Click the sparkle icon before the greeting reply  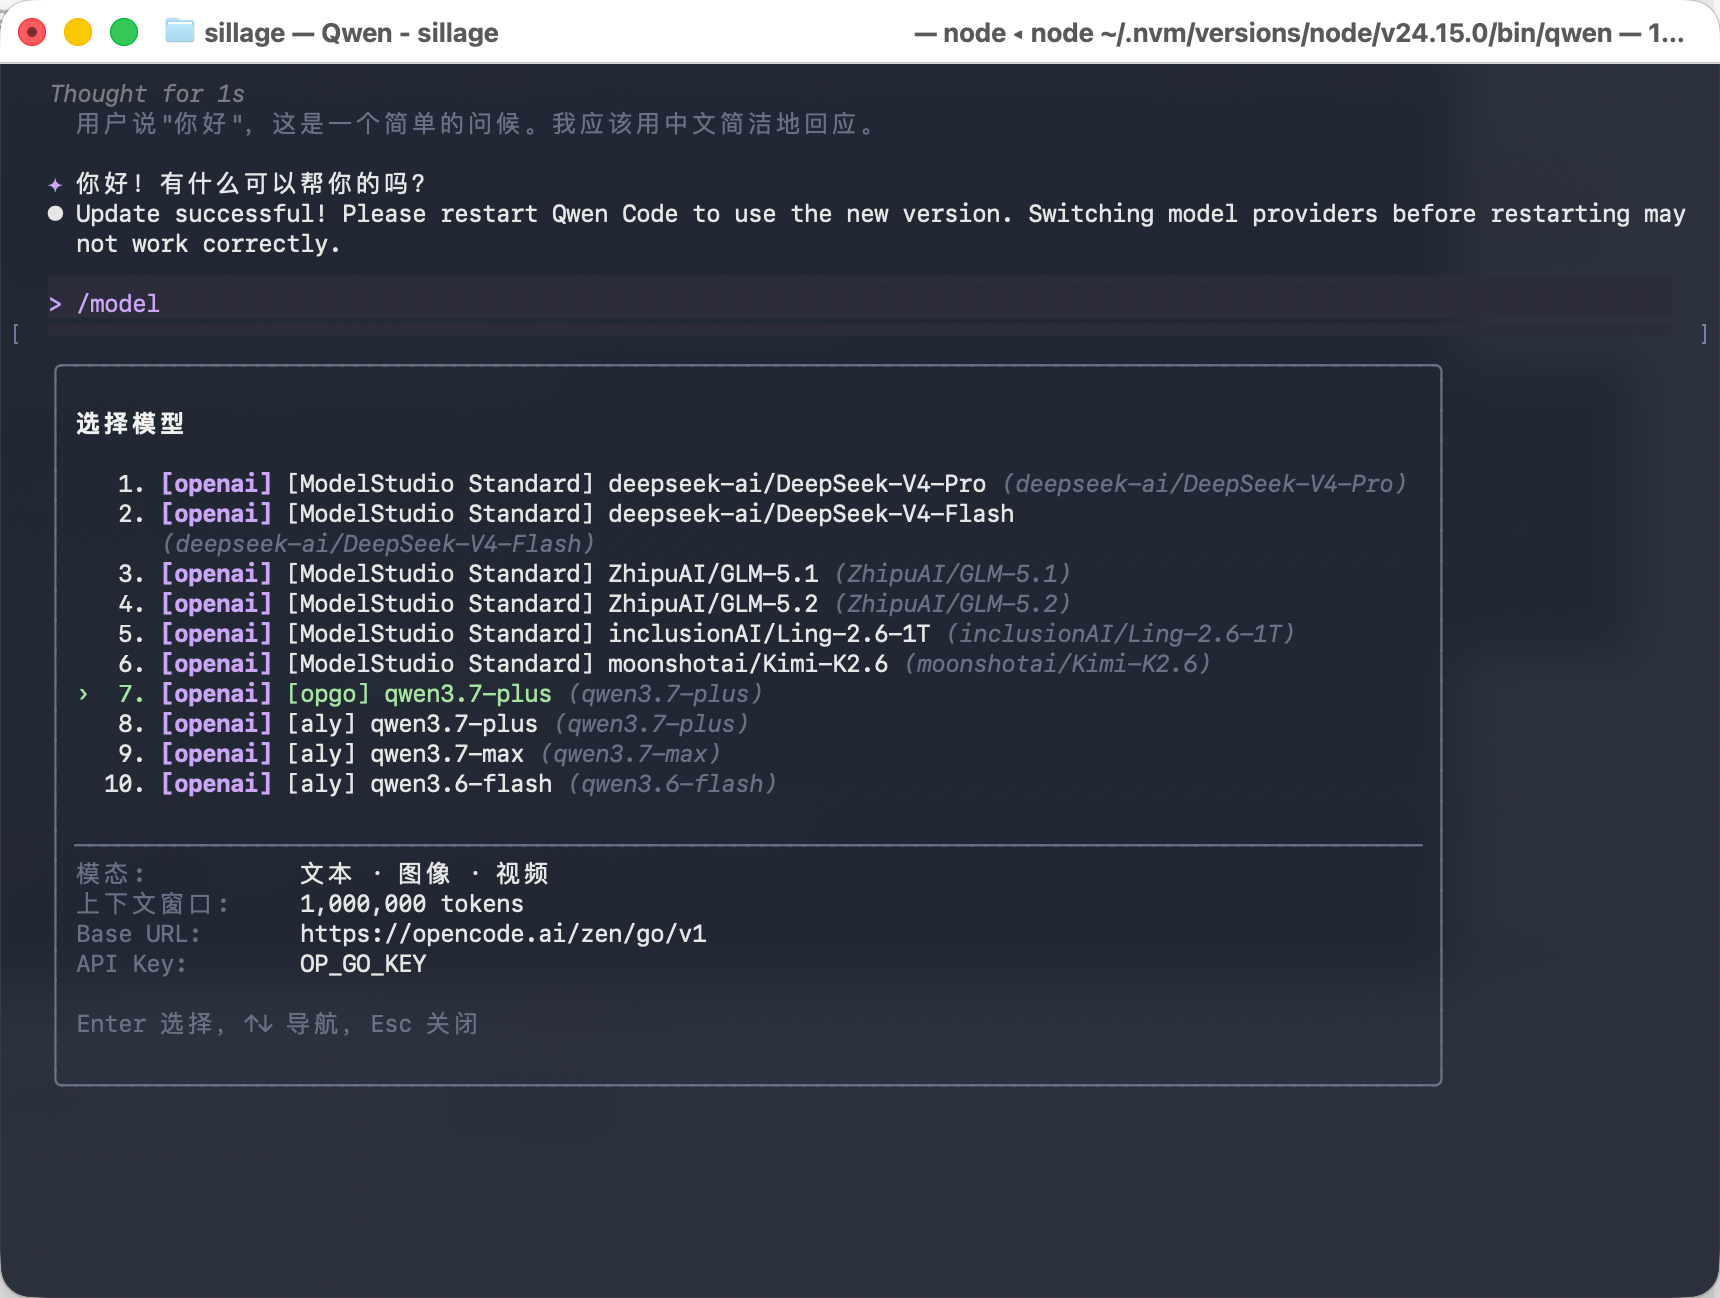[x=55, y=184]
